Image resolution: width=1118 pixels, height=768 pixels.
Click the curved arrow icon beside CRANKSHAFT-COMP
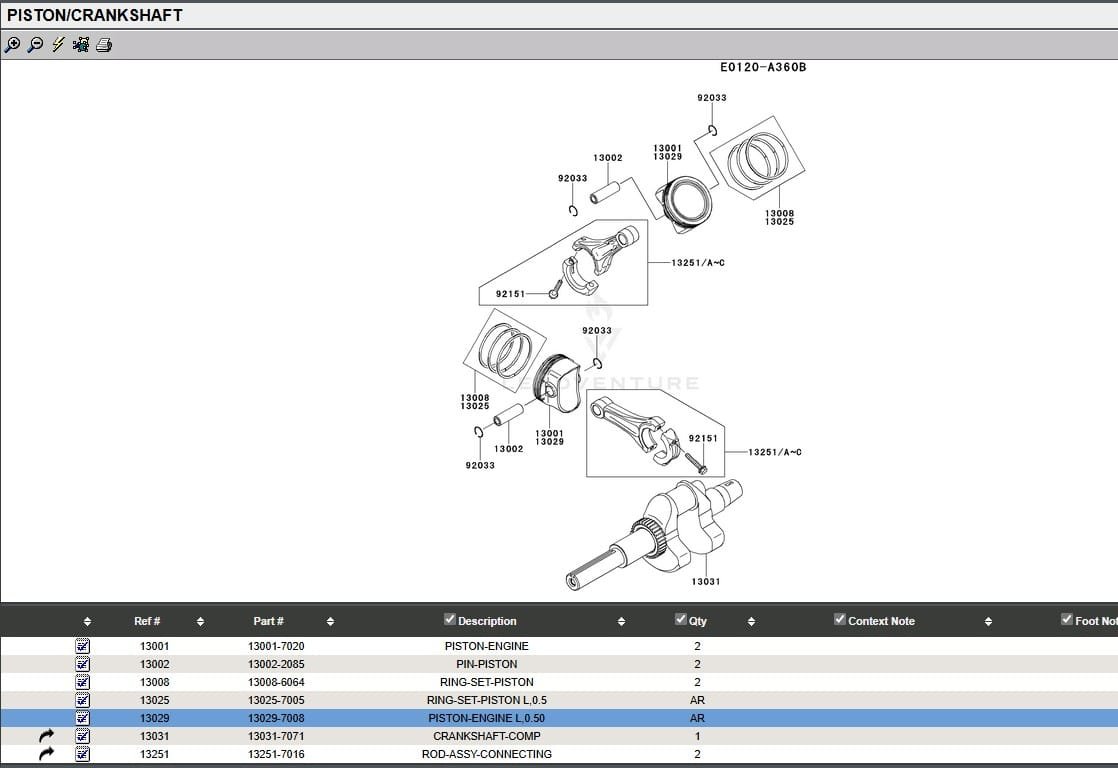click(46, 736)
